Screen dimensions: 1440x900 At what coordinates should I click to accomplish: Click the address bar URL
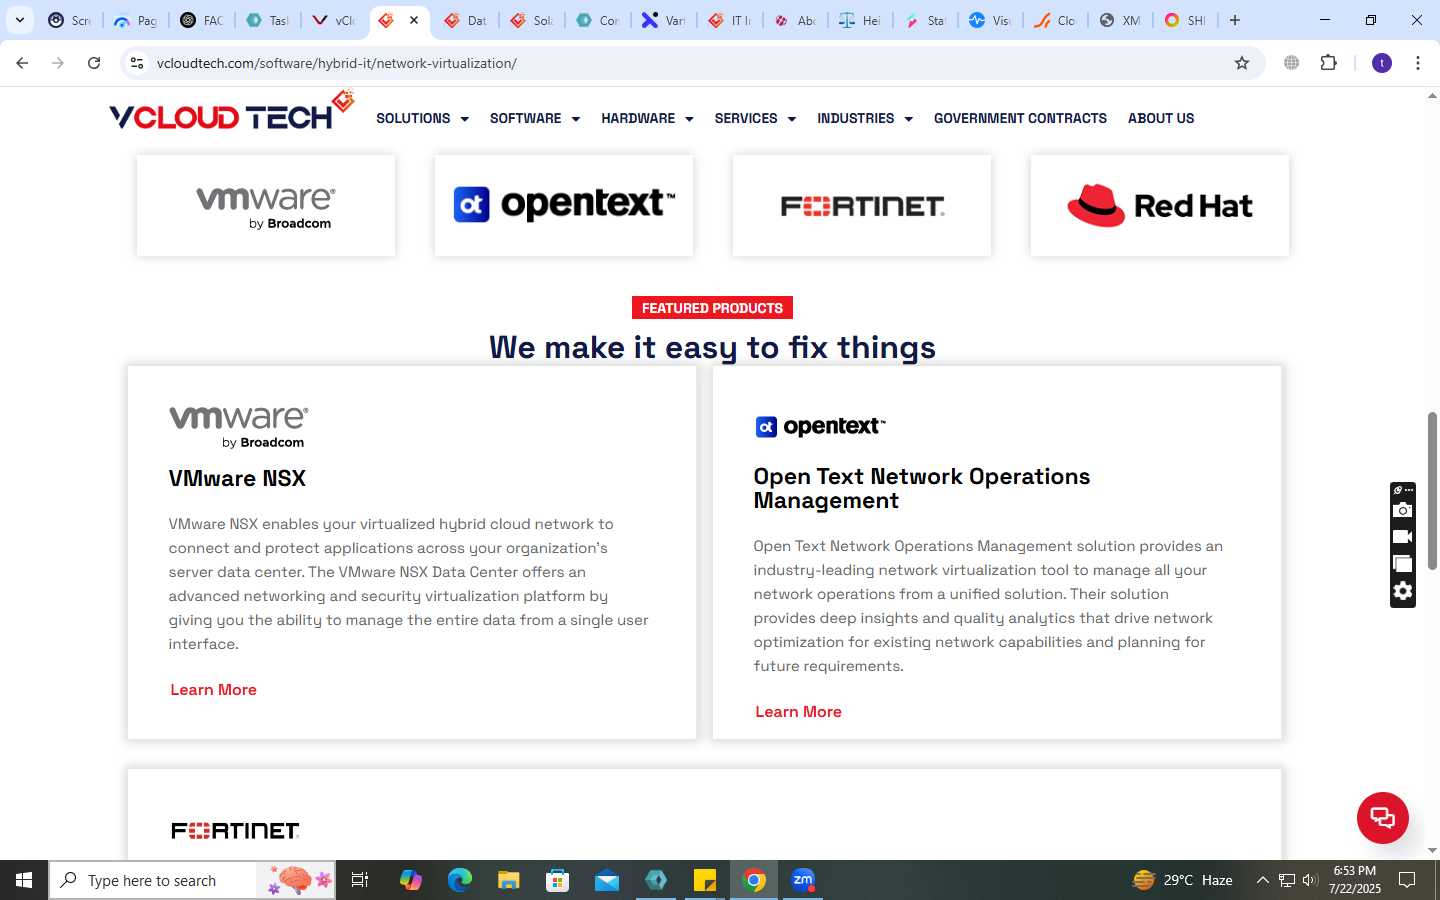coord(337,63)
